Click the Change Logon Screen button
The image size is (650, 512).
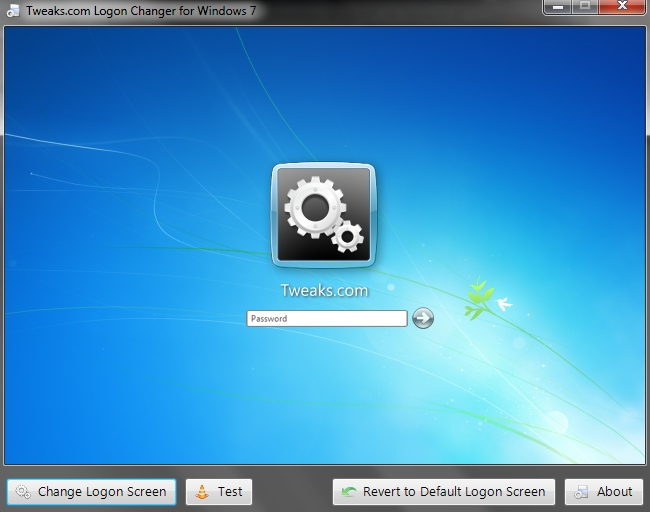[92, 492]
